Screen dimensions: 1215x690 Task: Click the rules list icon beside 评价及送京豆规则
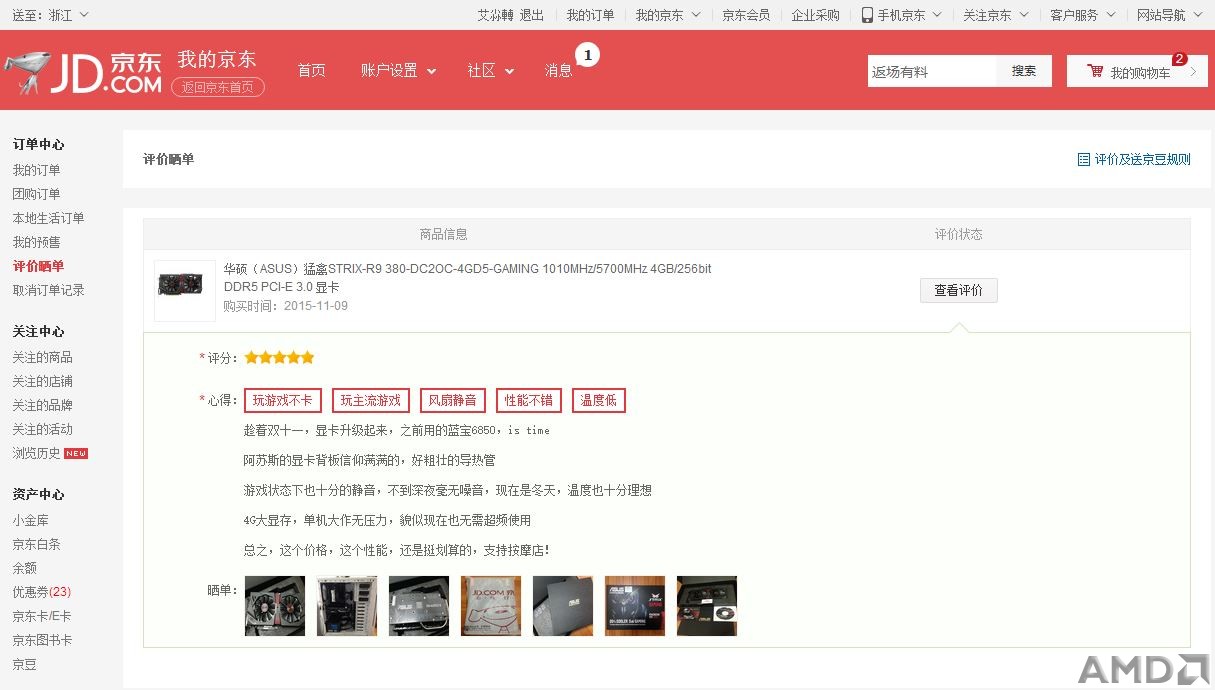click(x=1083, y=159)
